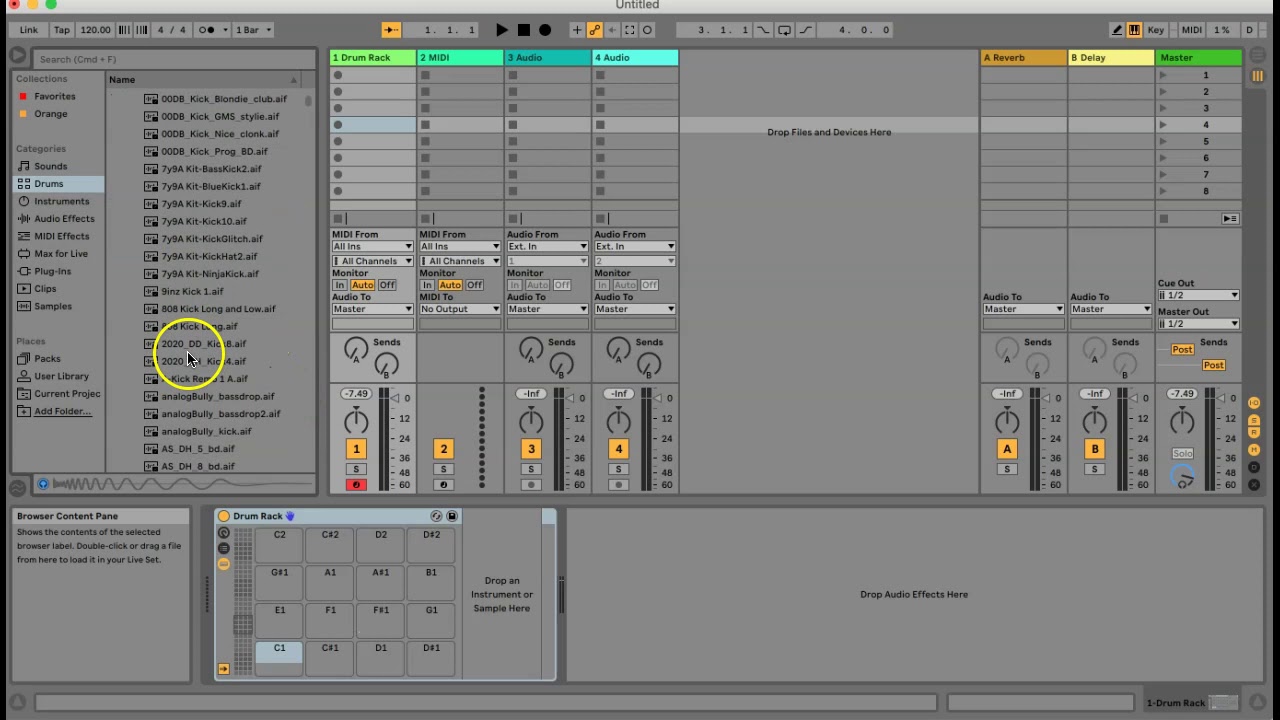The image size is (1280, 720).
Task: Toggle track 1 activator button
Action: click(x=356, y=450)
